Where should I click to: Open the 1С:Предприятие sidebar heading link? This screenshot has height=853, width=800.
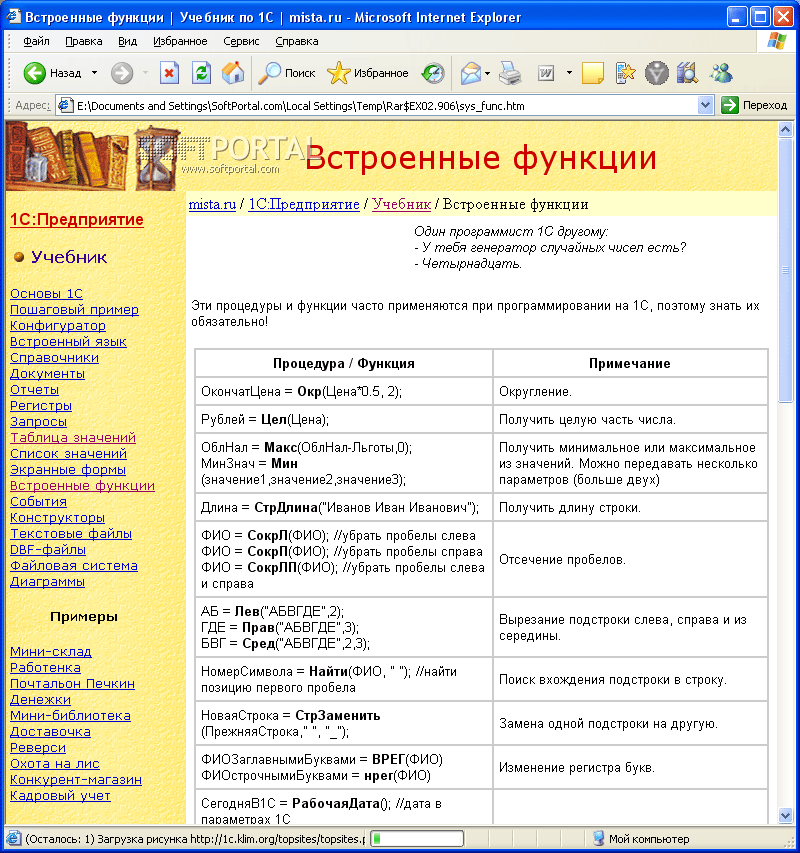tap(77, 220)
